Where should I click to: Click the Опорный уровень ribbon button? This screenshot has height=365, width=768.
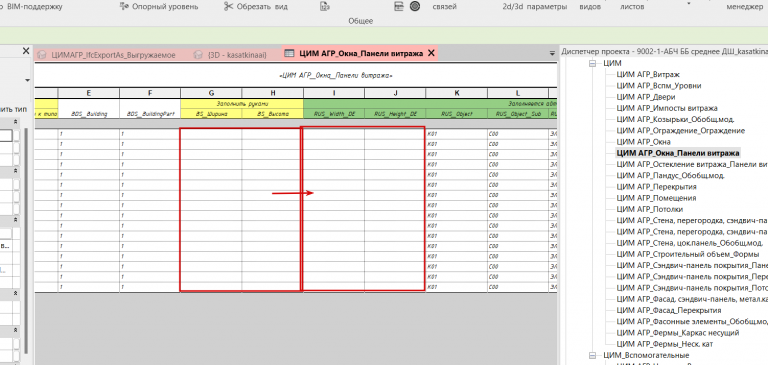click(159, 6)
